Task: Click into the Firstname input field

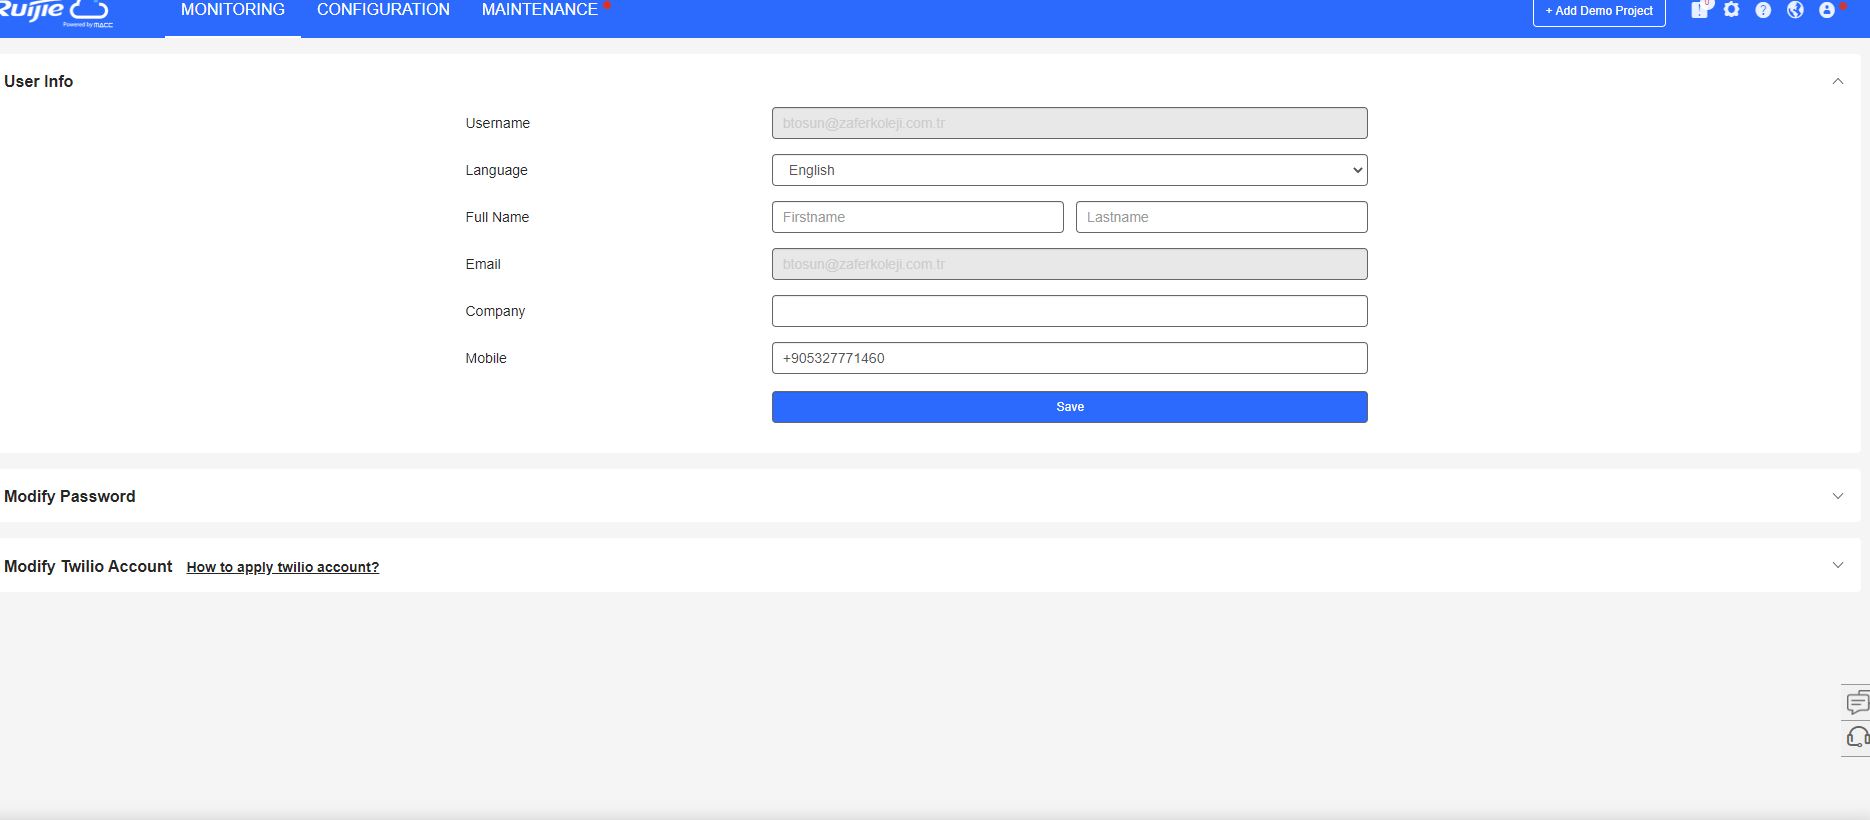Action: point(917,217)
